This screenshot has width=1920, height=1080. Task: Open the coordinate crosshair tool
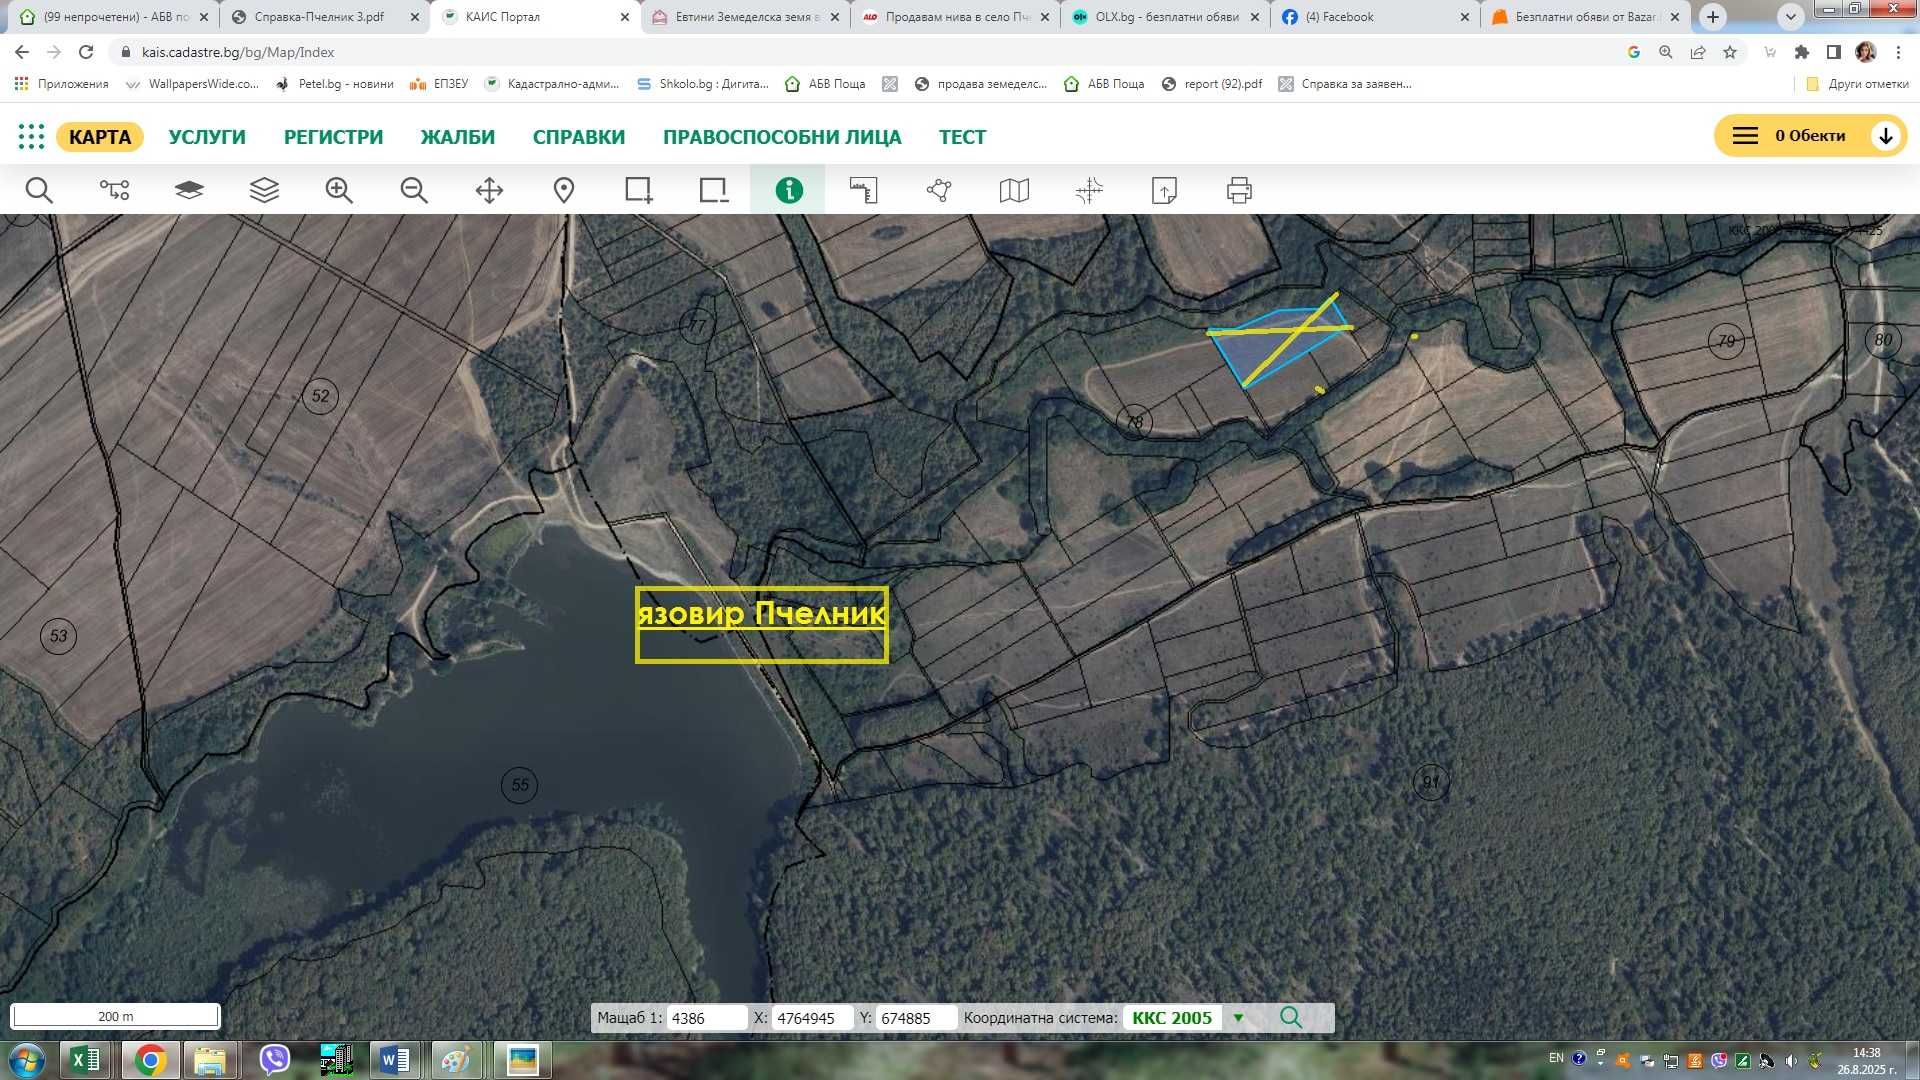[1089, 190]
